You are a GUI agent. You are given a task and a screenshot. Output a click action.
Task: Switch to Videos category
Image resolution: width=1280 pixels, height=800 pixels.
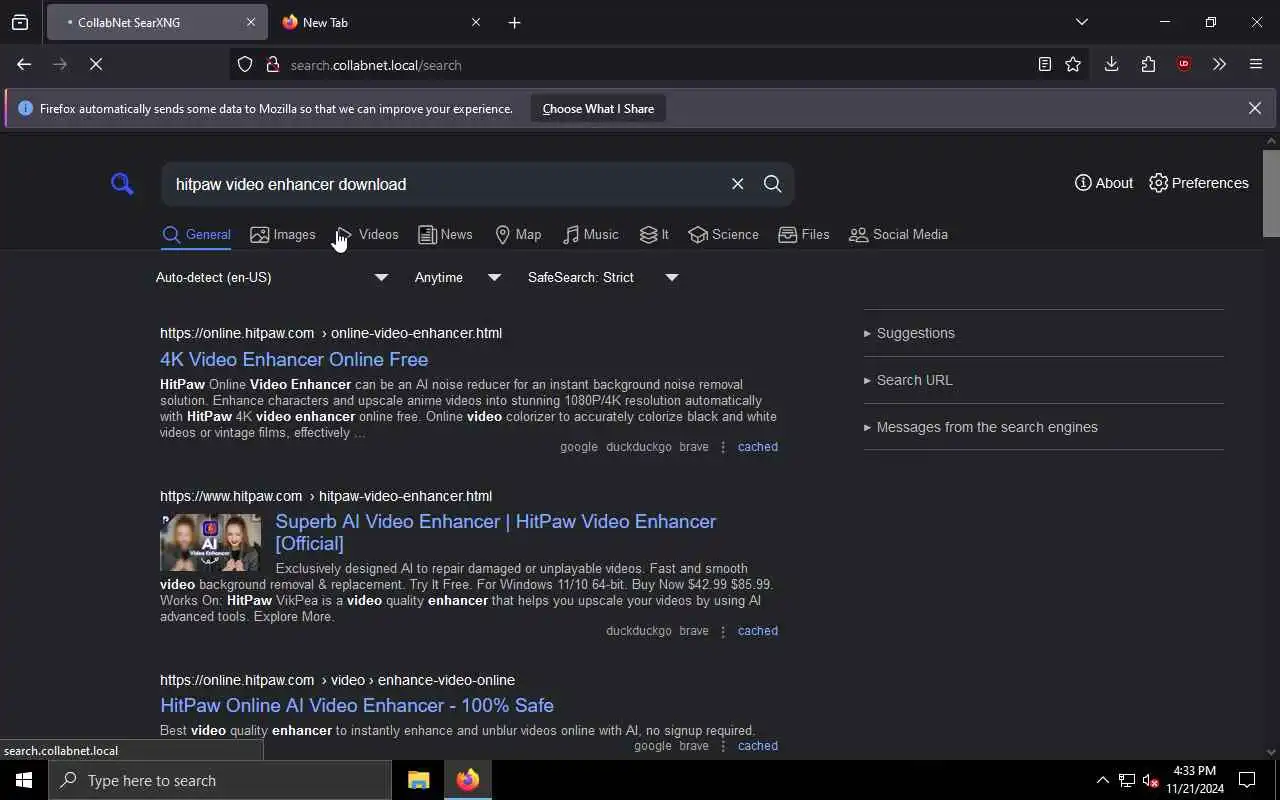367,234
